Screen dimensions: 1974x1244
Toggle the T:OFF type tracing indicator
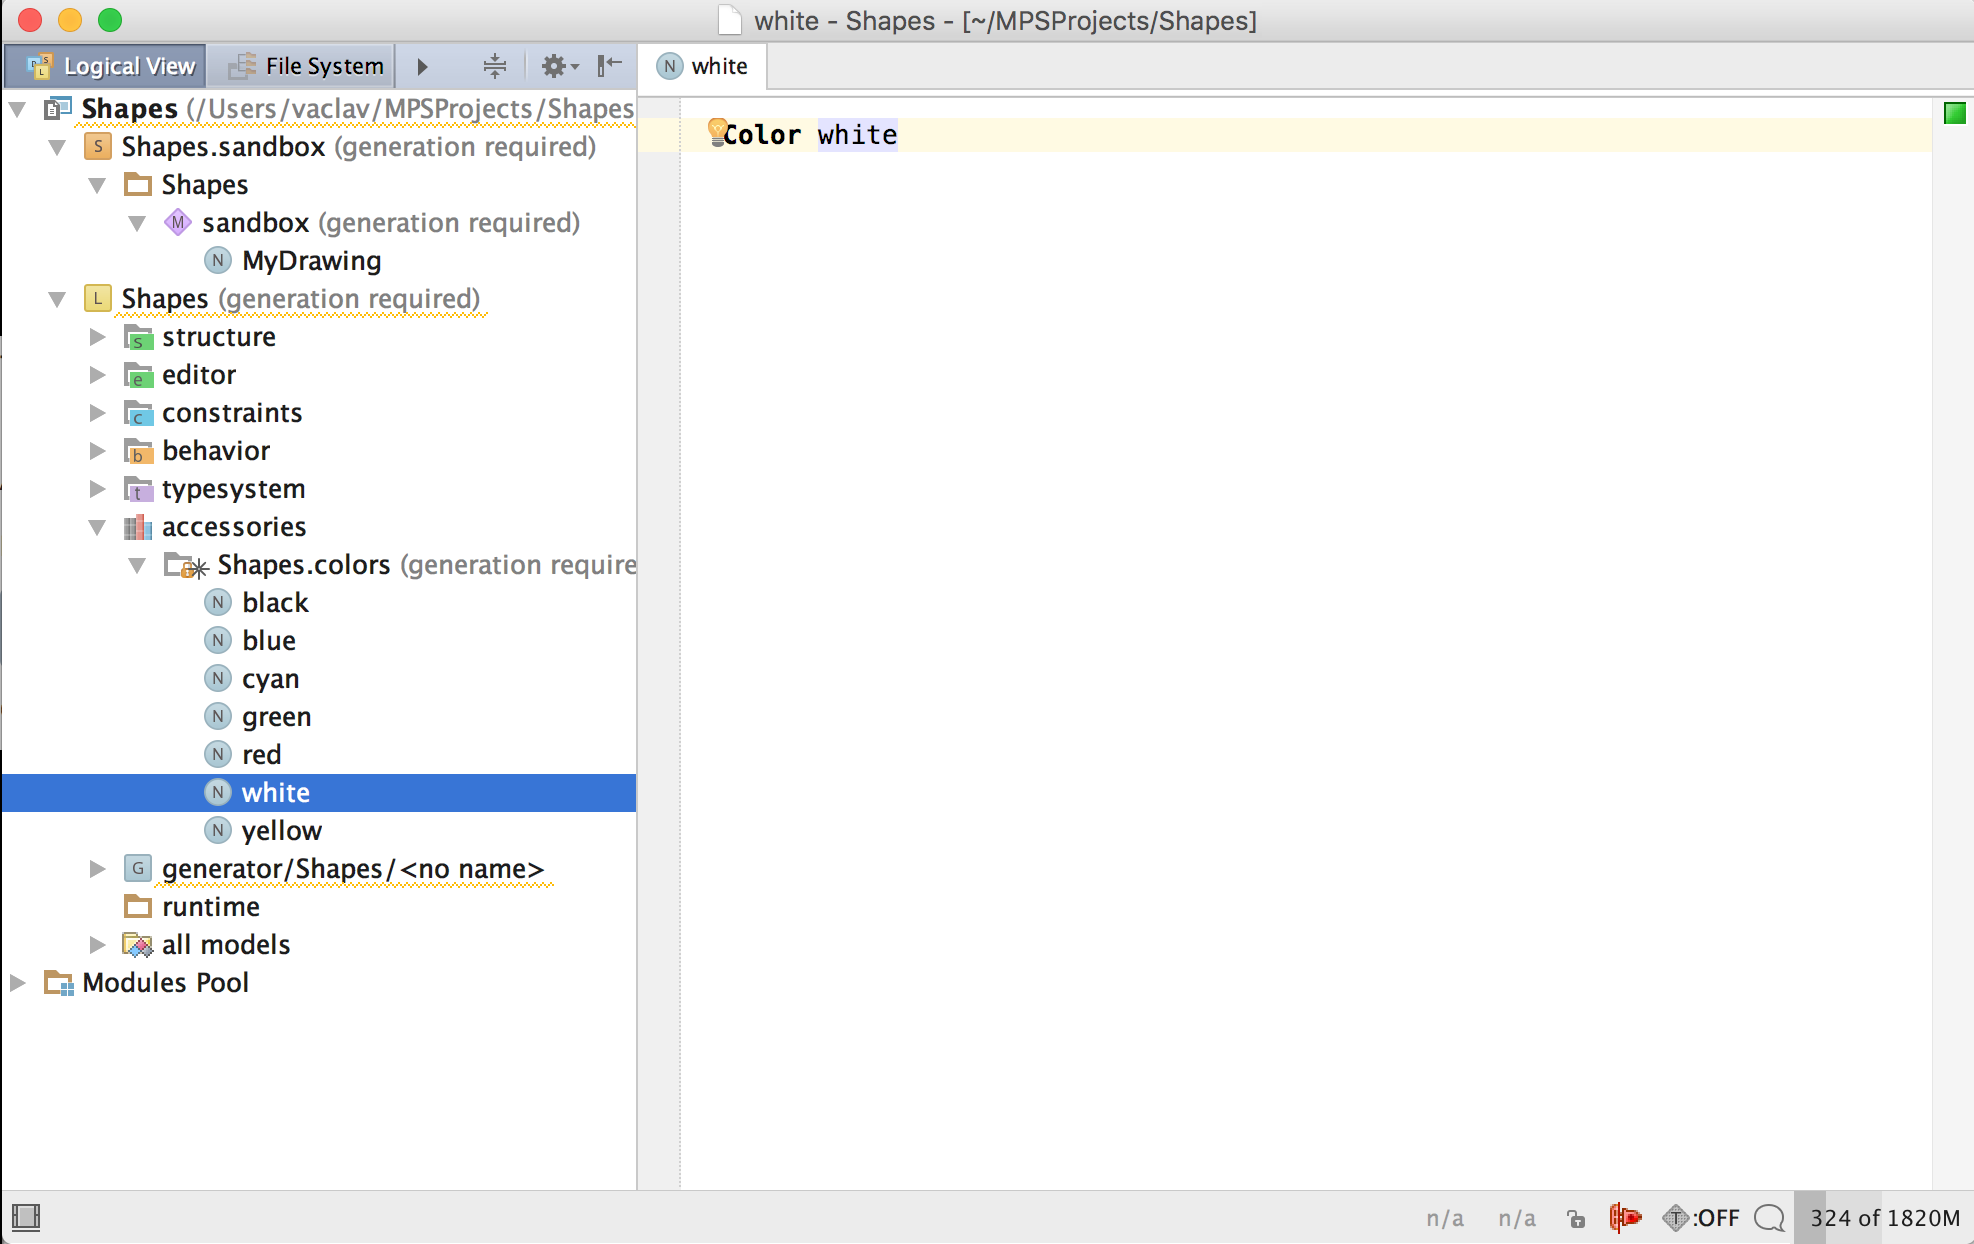[x=1701, y=1217]
